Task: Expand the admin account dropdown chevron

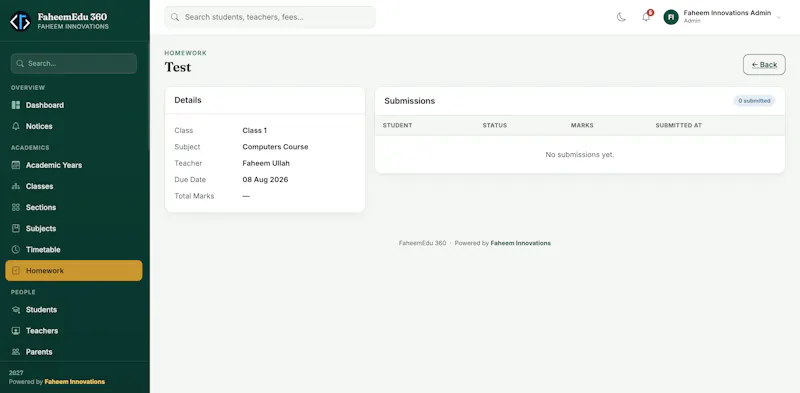Action: coord(779,17)
